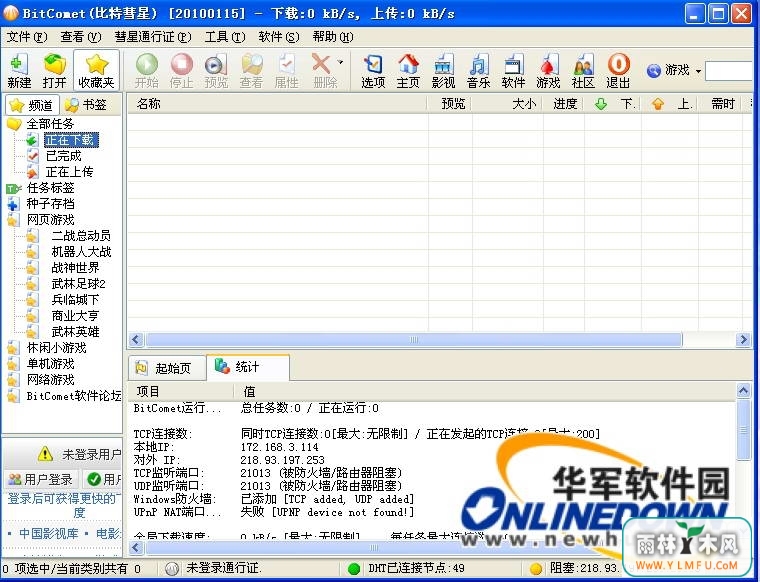The image size is (760, 582).
Task: Open the 查看(V) menu
Action: pos(80,36)
